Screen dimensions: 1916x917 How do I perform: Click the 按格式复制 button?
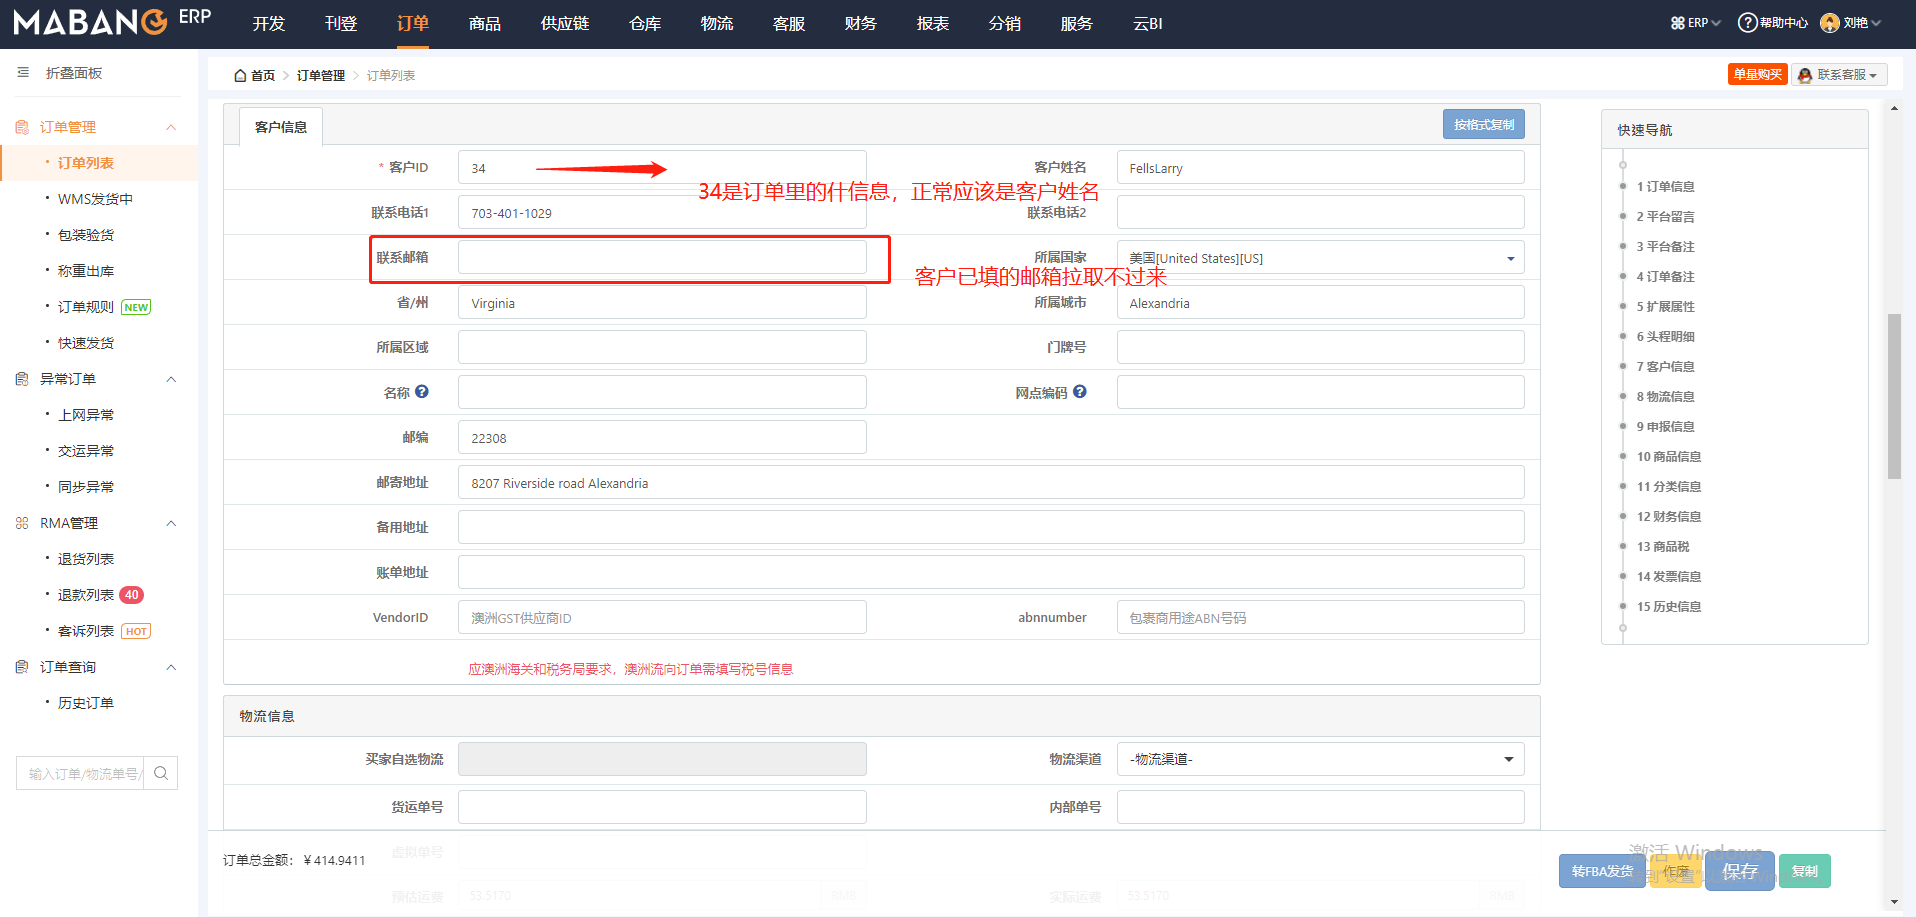[1483, 124]
